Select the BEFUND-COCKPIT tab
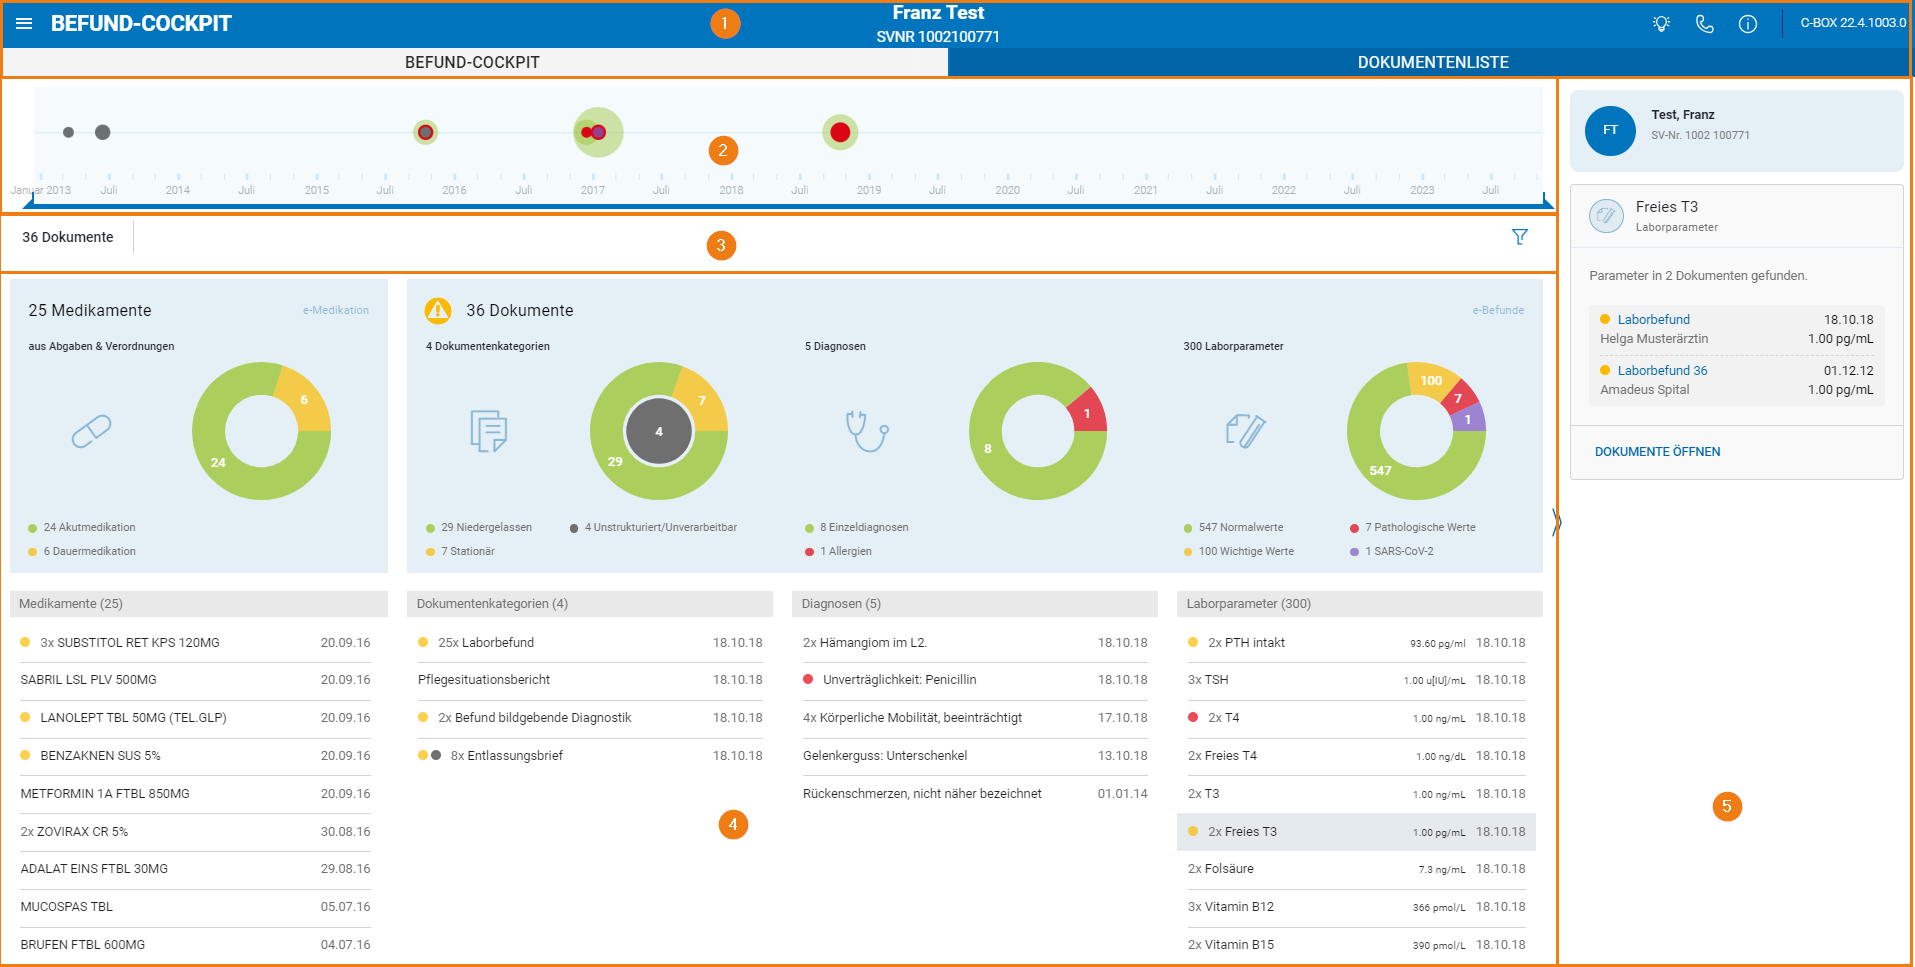The width and height of the screenshot is (1915, 967). click(472, 62)
